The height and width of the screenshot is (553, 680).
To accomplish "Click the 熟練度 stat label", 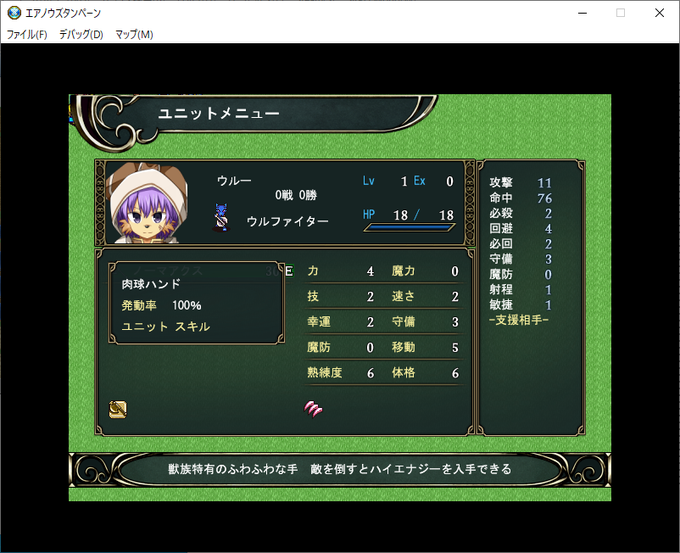I will [x=324, y=373].
